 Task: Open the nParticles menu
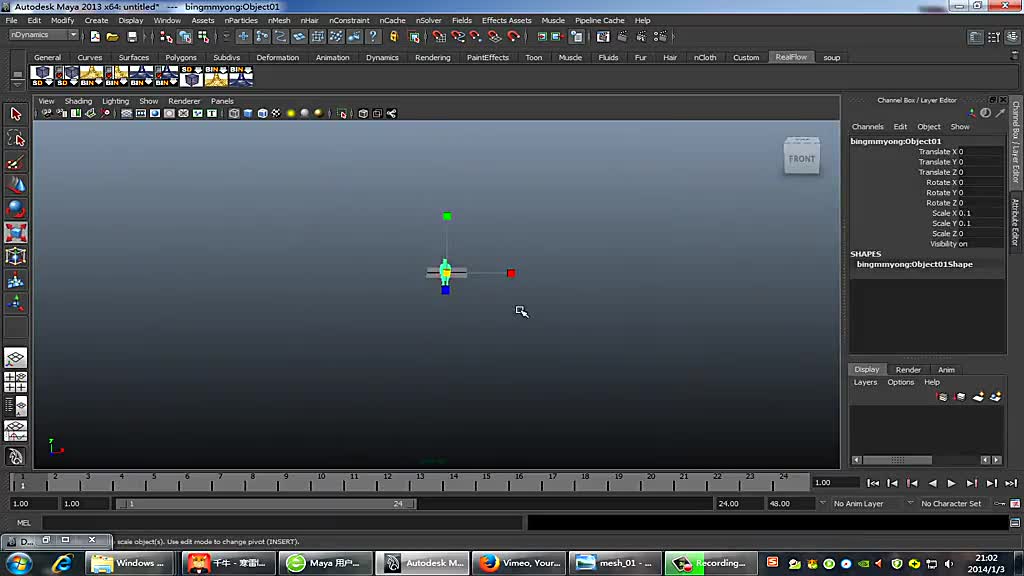coord(240,20)
